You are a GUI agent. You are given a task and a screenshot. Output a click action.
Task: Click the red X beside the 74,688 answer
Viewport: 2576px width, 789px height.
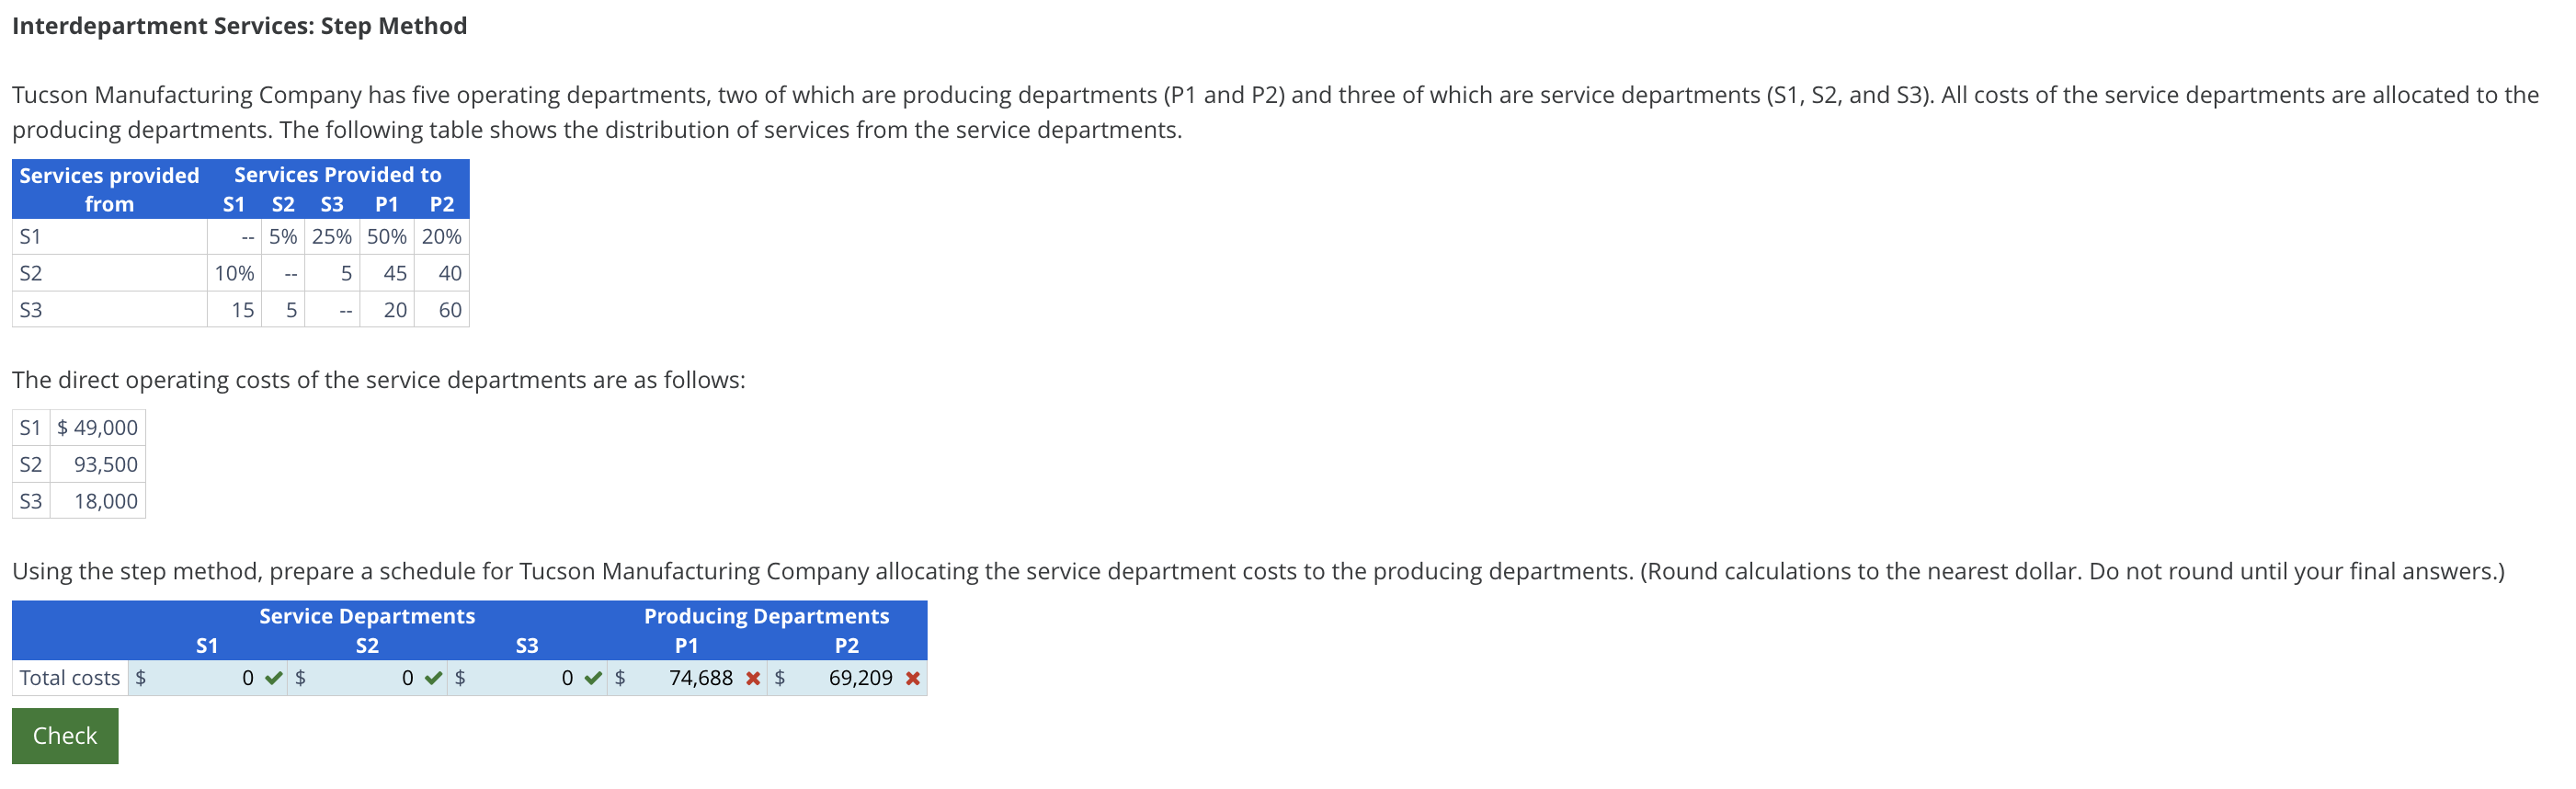(x=753, y=678)
